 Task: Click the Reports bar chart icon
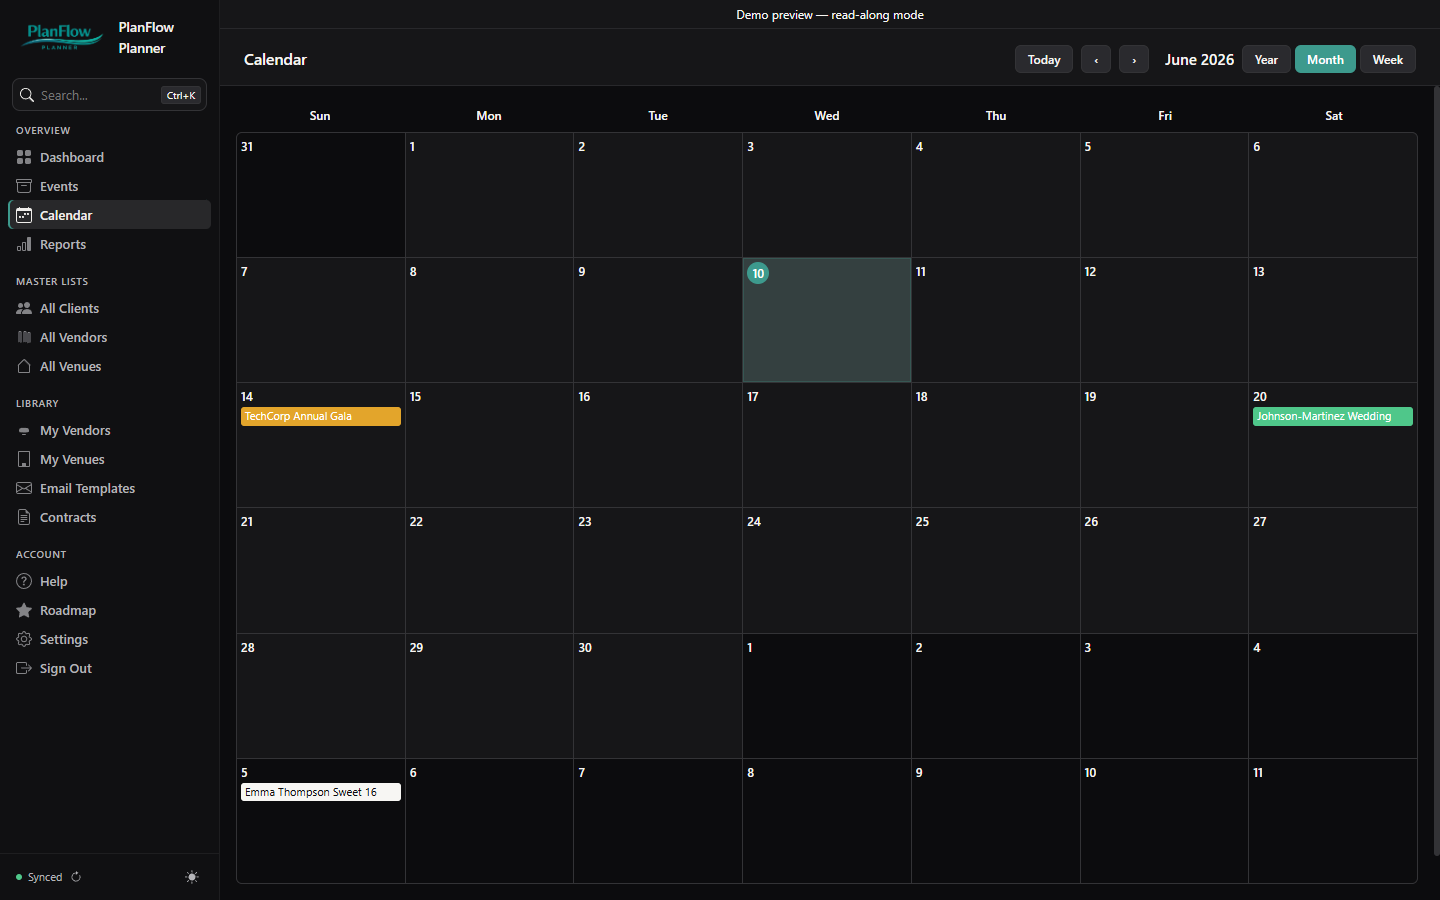[24, 244]
